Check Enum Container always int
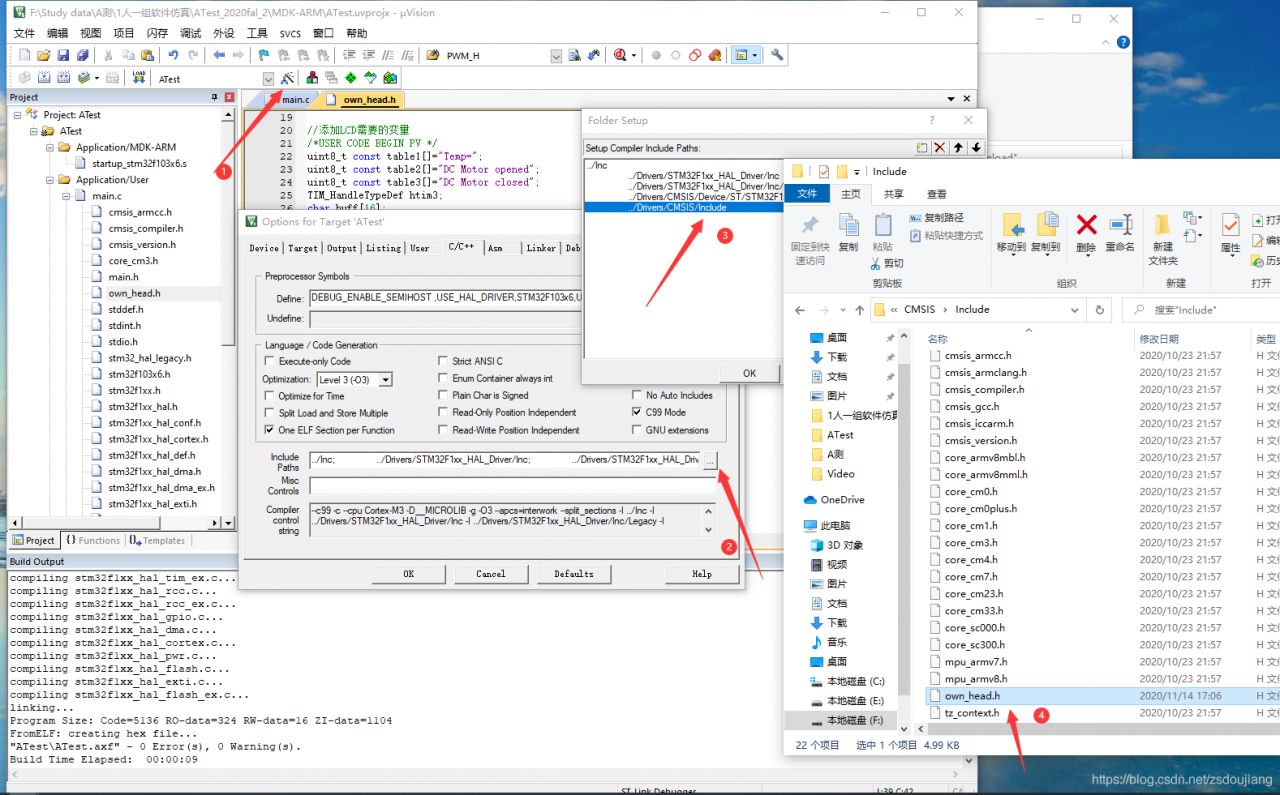The height and width of the screenshot is (795, 1280). 443,378
